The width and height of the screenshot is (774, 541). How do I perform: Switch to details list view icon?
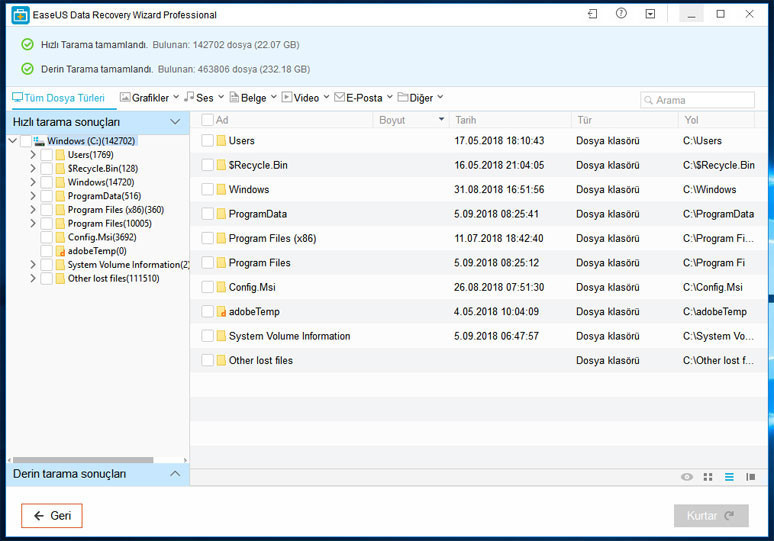(x=729, y=477)
